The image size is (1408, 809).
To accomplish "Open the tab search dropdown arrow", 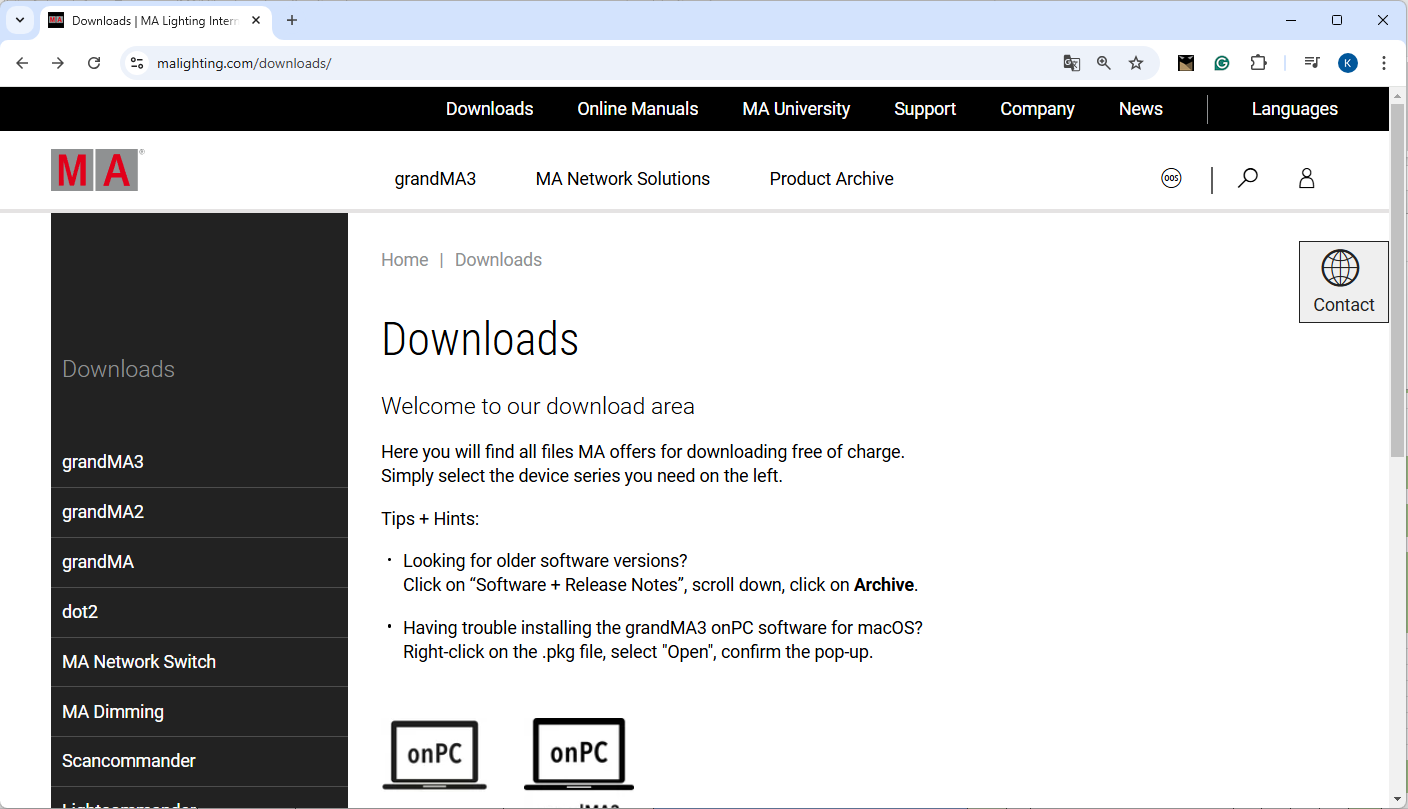I will [x=20, y=20].
